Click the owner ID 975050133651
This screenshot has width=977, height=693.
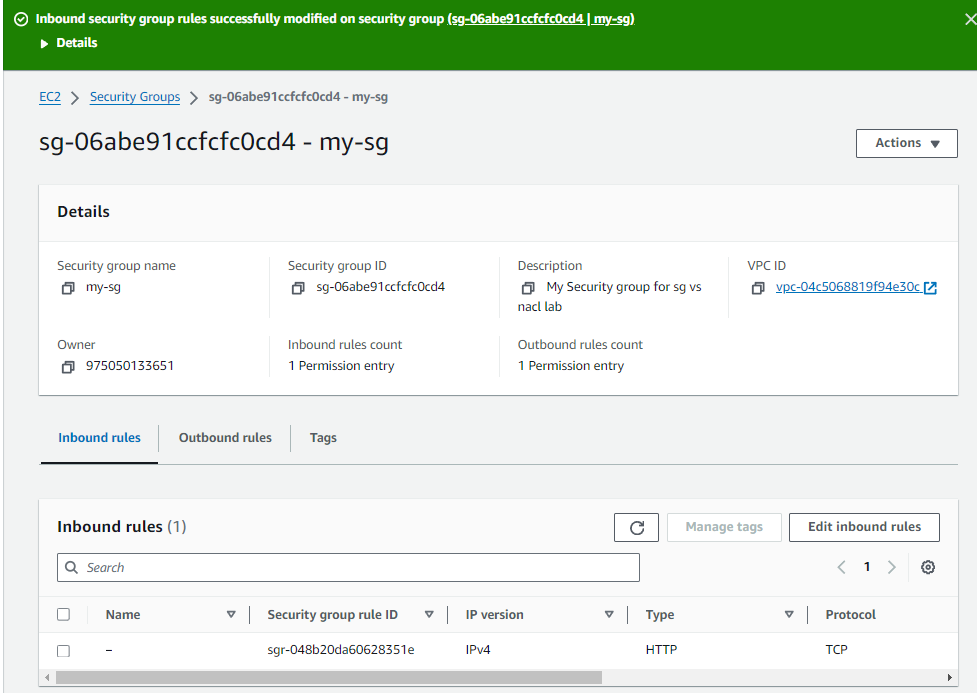click(130, 366)
